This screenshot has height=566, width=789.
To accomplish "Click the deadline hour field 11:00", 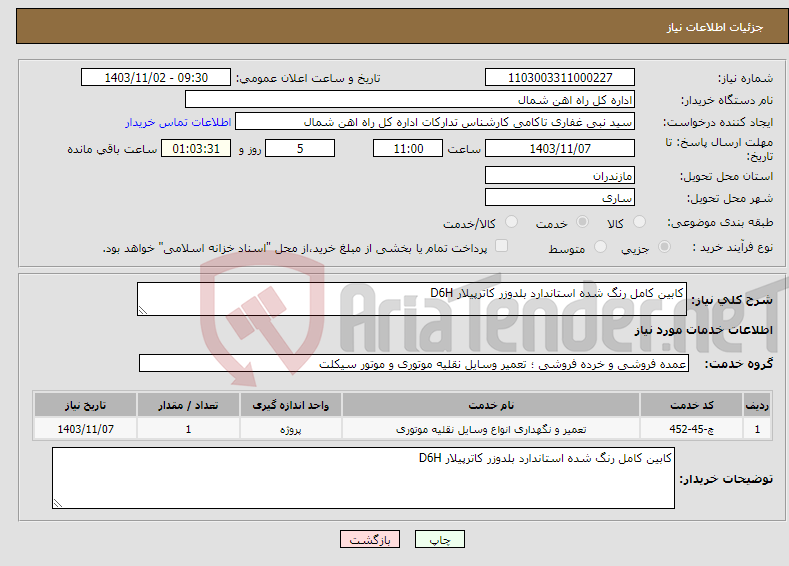I will (x=408, y=148).
